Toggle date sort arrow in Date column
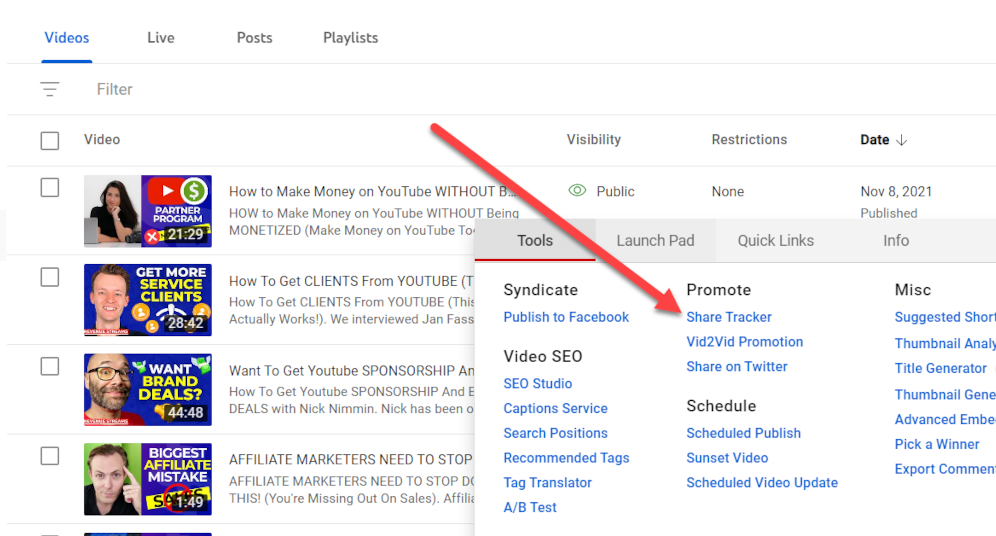996x536 pixels. click(901, 140)
